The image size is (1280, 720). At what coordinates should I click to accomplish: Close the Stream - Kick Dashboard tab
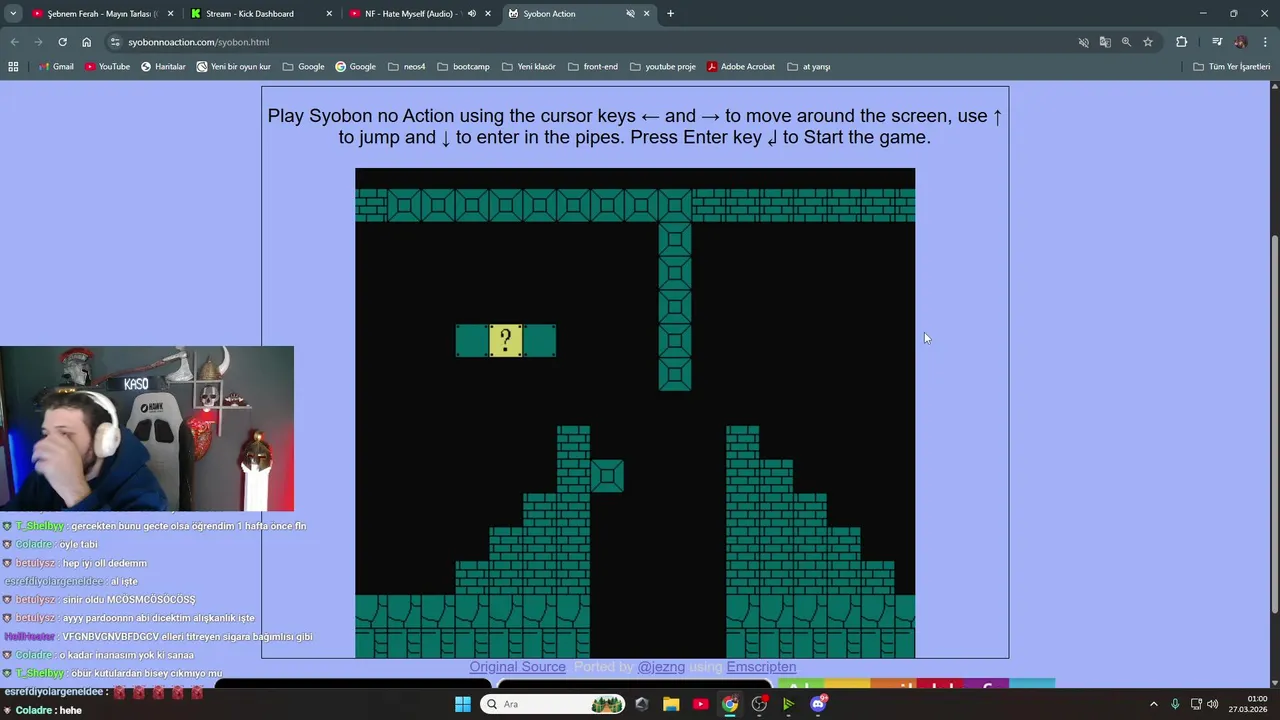pos(330,14)
